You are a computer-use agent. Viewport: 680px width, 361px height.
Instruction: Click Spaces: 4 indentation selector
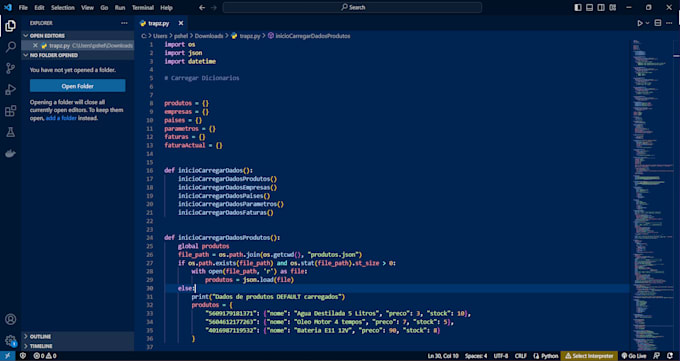coord(476,356)
